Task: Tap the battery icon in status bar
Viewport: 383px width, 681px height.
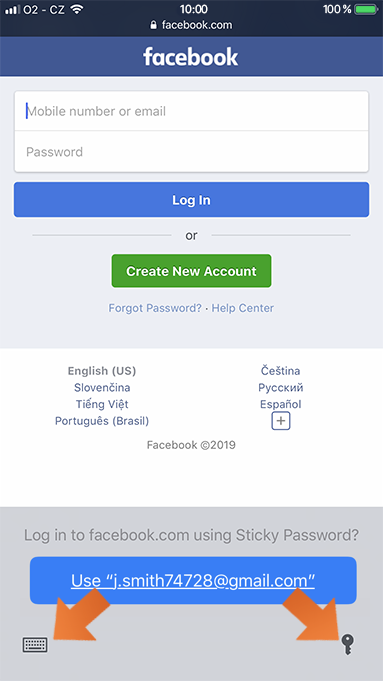Action: pyautogui.click(x=366, y=9)
